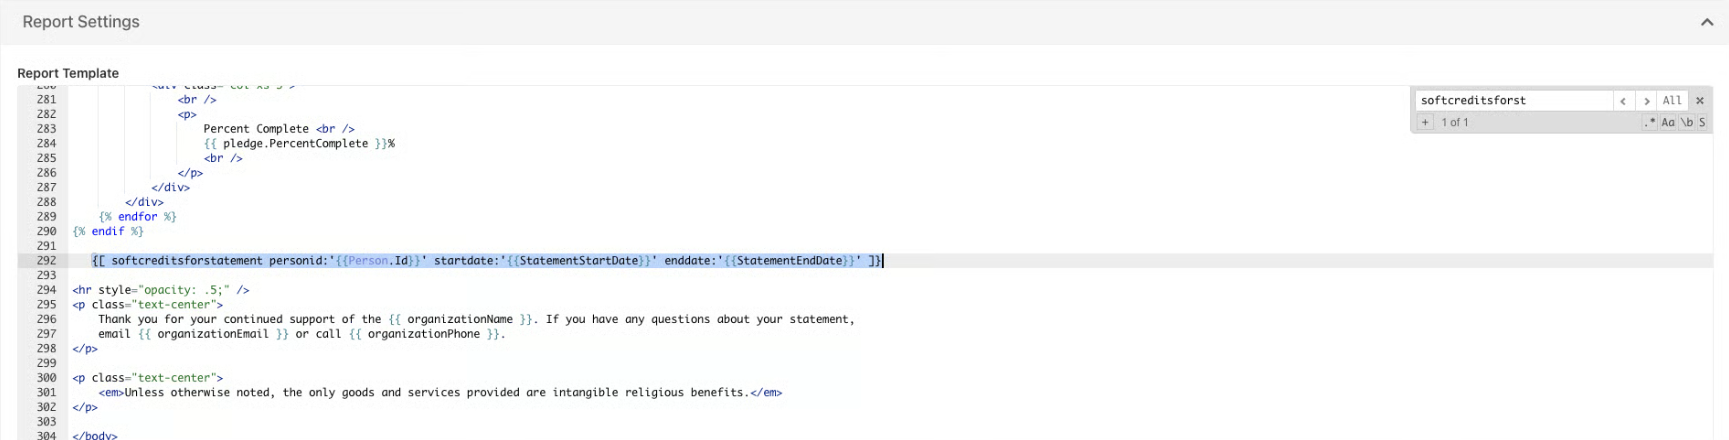Toggle replace mode with plus button
1729x440 pixels.
[x=1425, y=122]
